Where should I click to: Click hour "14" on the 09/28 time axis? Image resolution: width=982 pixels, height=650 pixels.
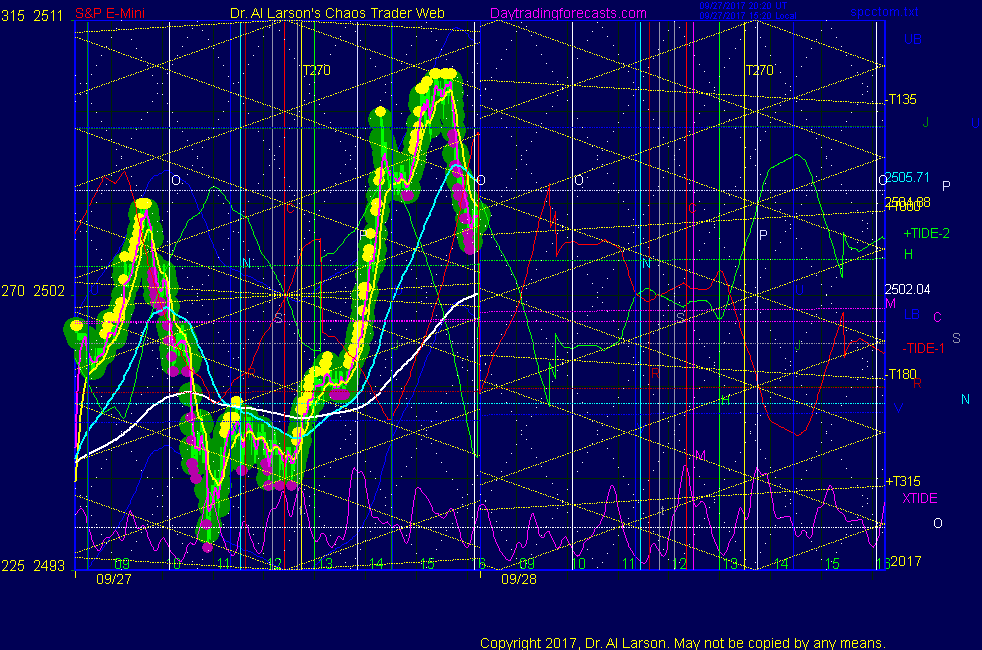[x=781, y=564]
